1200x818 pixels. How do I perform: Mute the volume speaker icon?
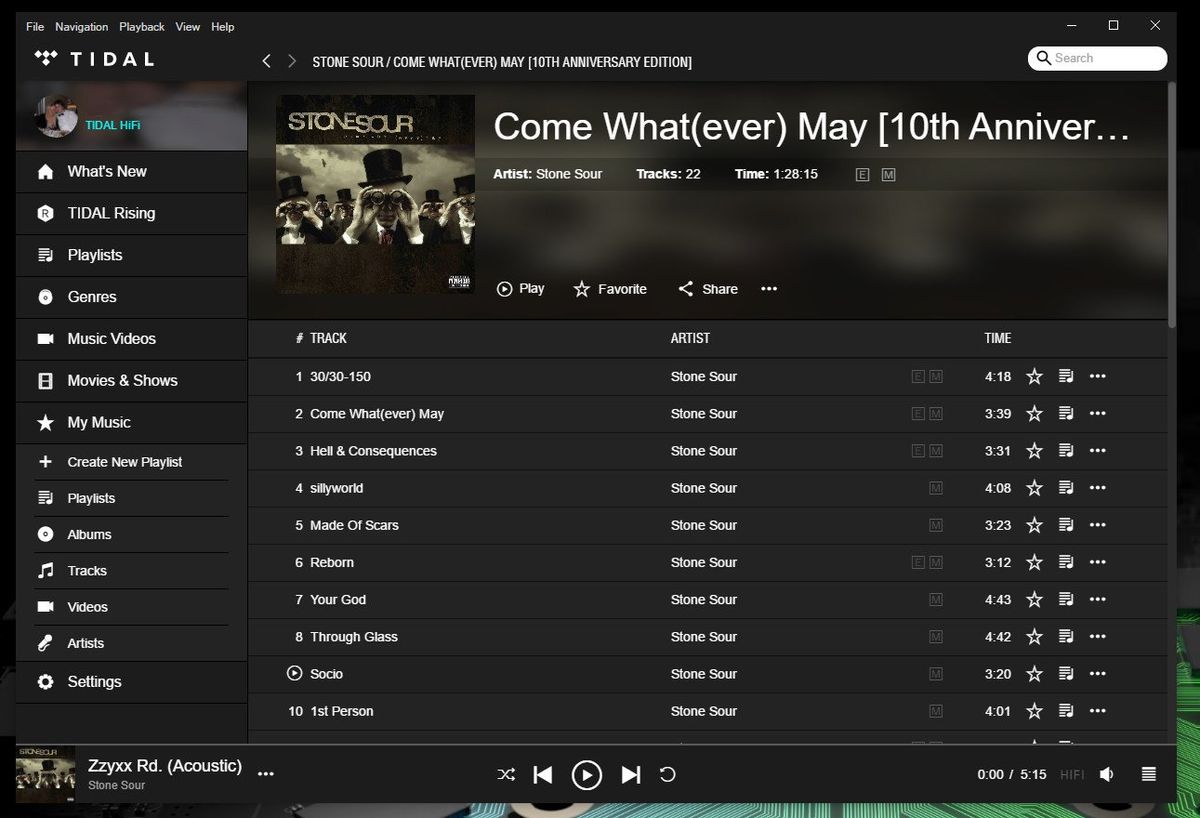[1108, 773]
